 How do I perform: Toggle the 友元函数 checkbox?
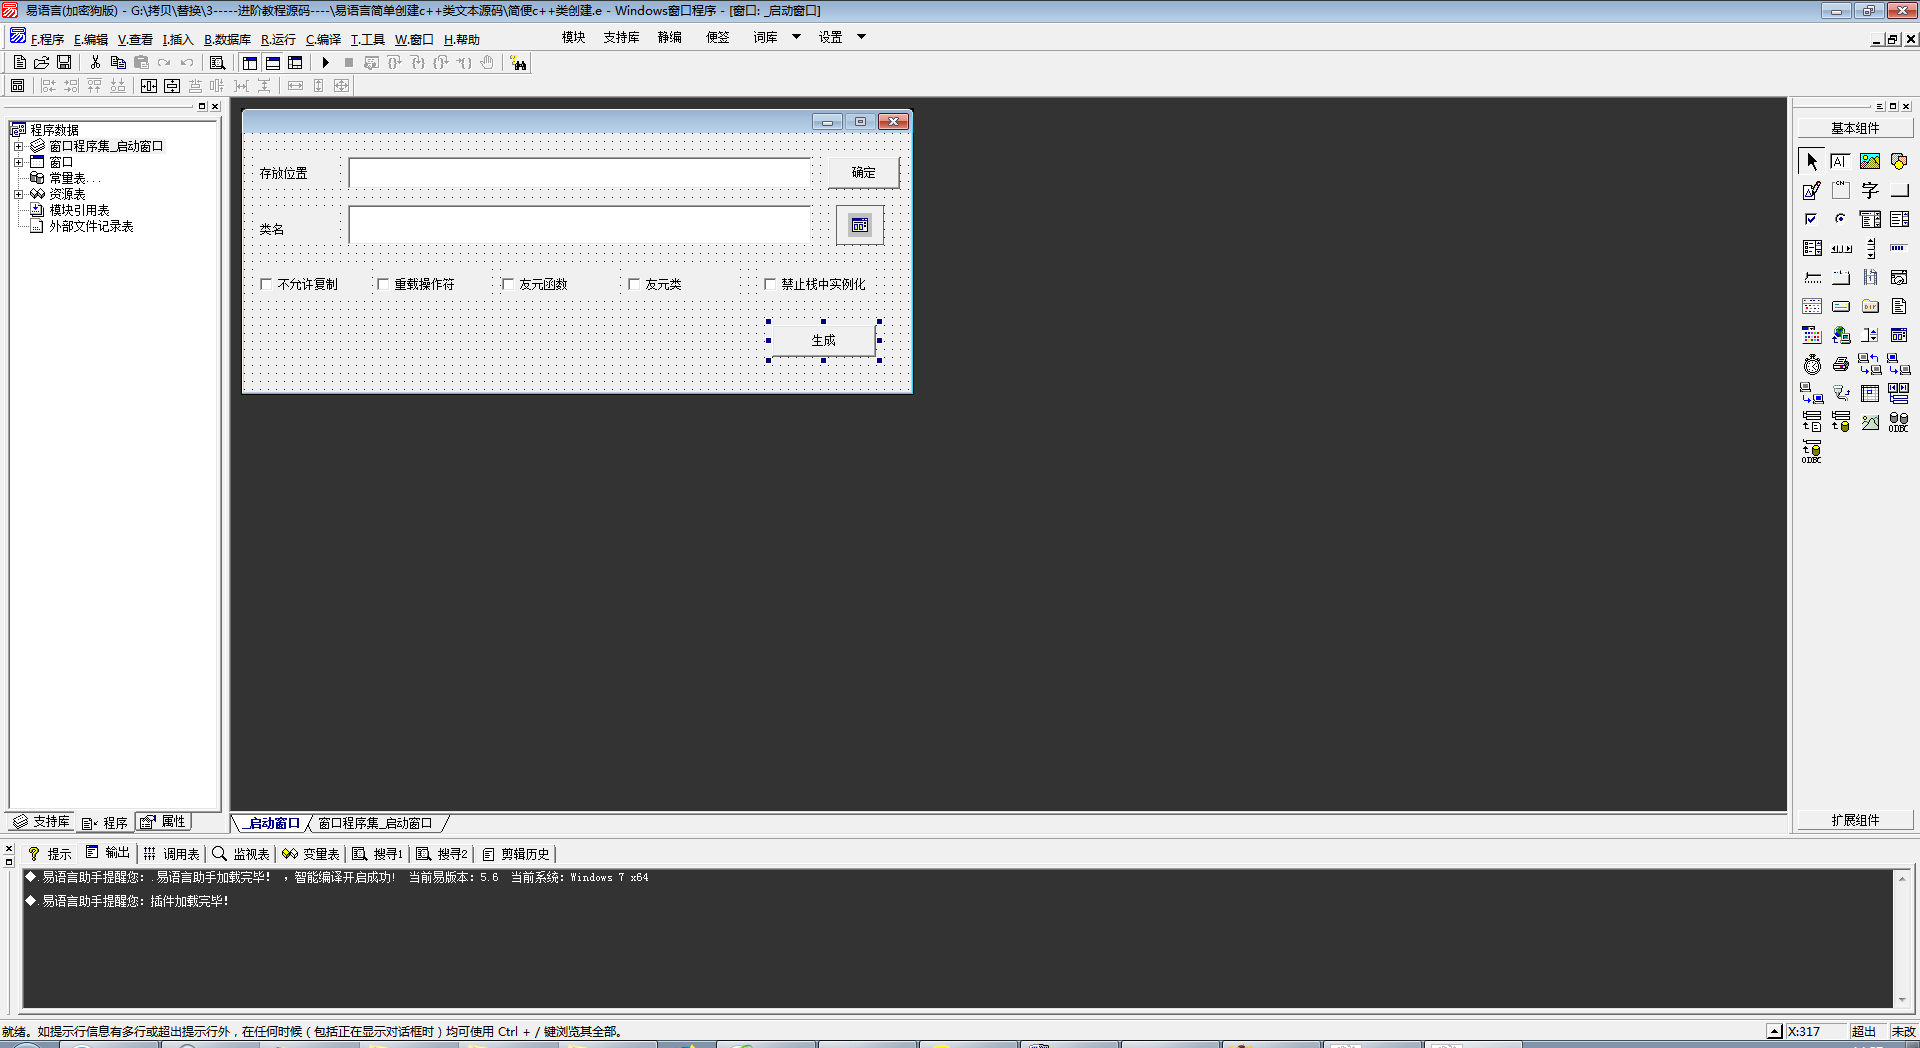[508, 284]
